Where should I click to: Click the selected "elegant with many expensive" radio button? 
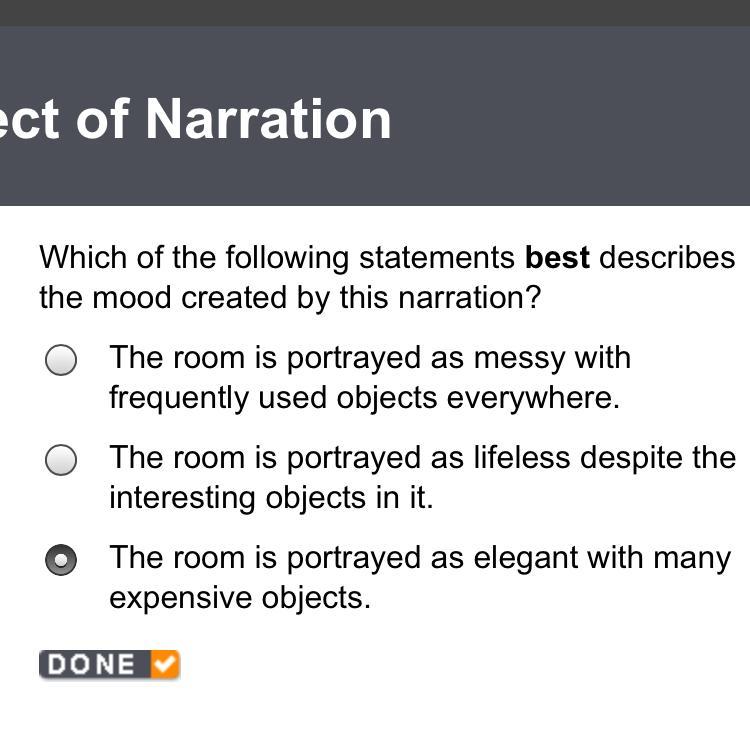pos(61,560)
